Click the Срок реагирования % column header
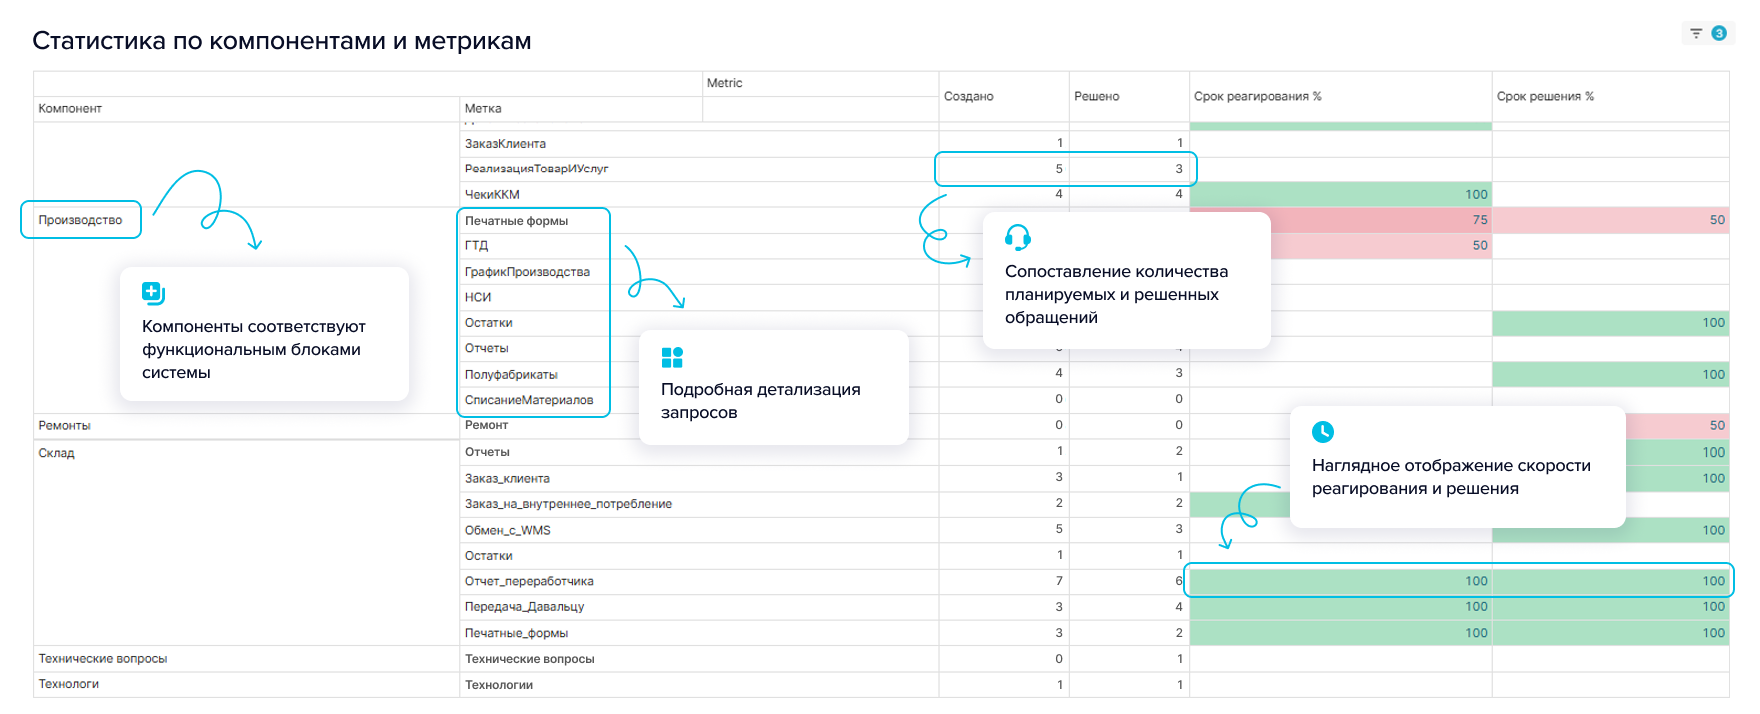Screen dimensions: 1760x714 click(x=1257, y=96)
